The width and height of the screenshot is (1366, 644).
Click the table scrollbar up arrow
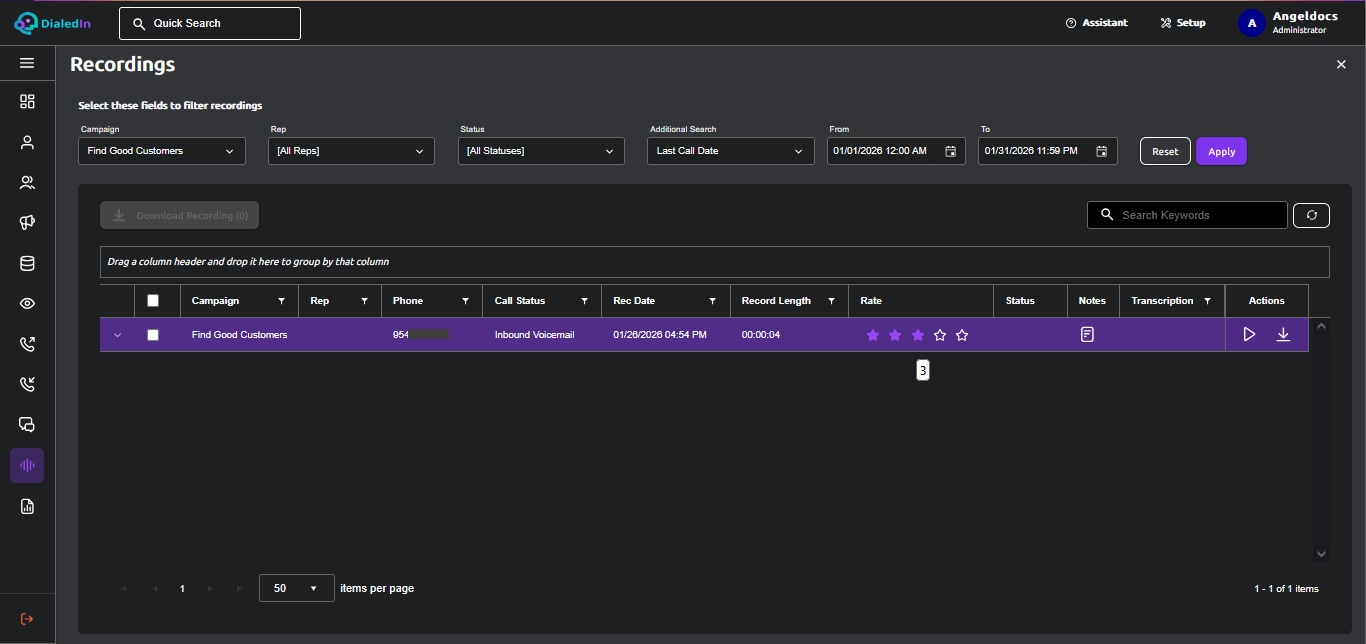coord(1320,326)
